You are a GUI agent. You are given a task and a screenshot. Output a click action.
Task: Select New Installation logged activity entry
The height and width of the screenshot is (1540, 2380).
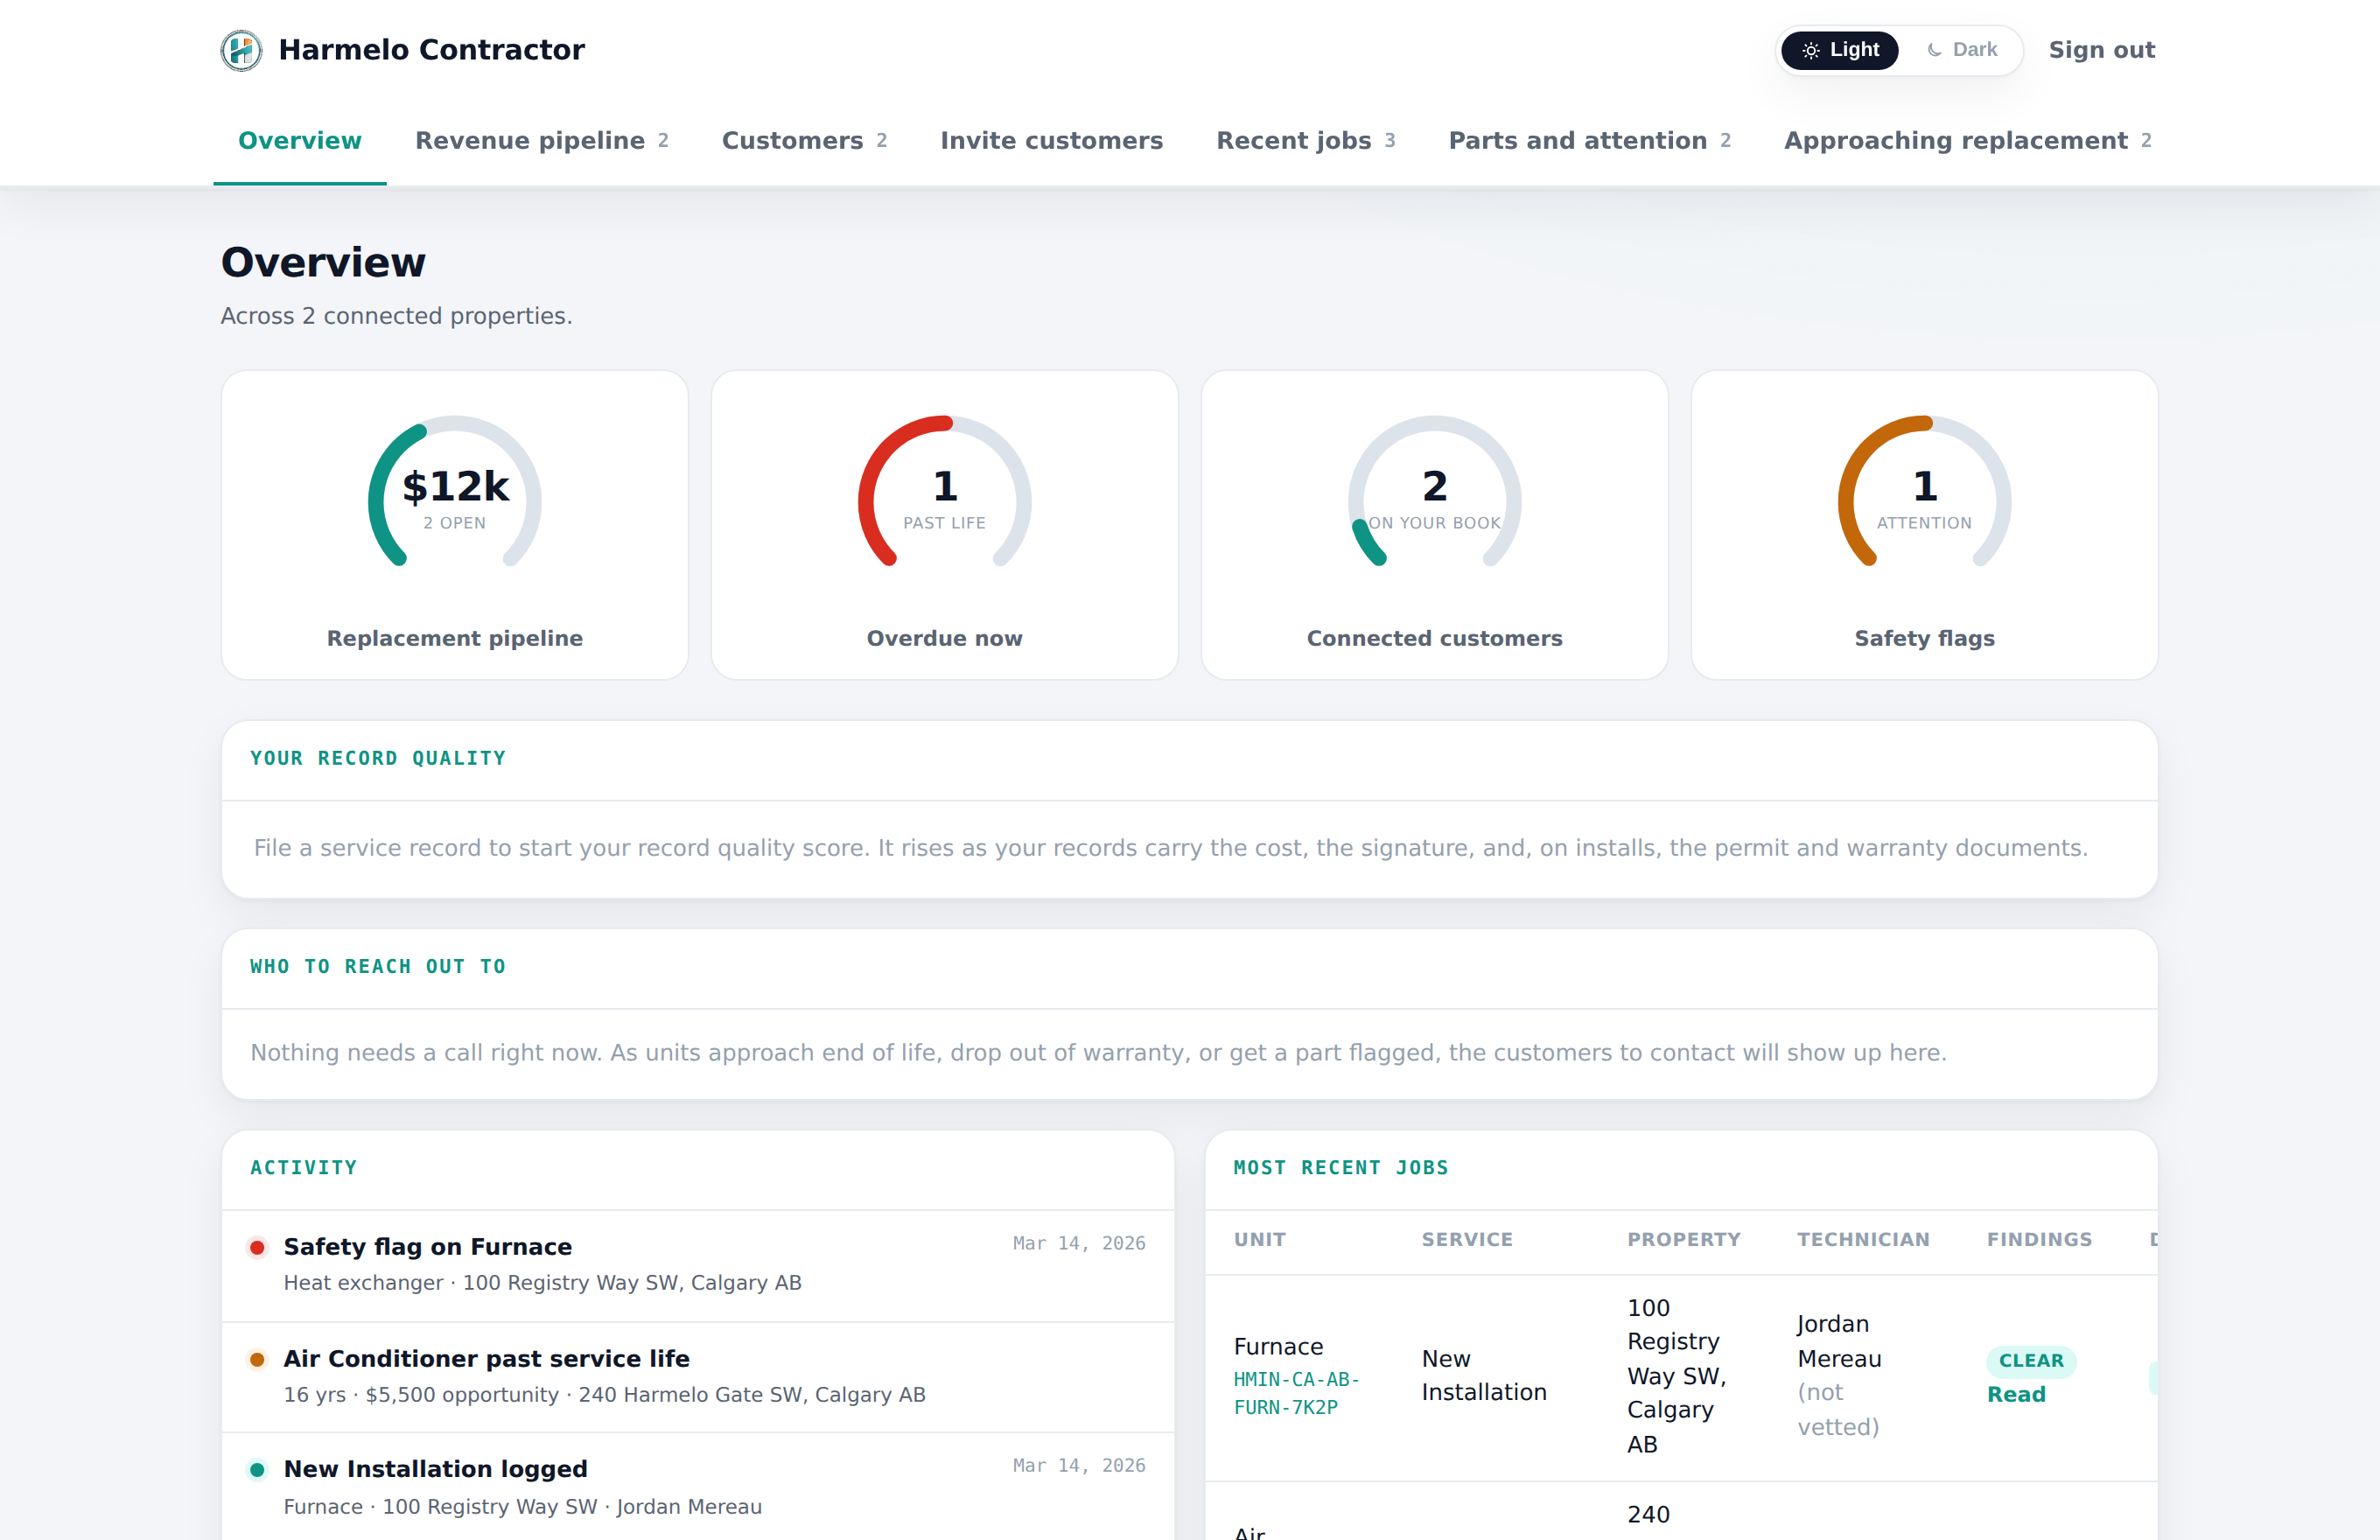[698, 1487]
